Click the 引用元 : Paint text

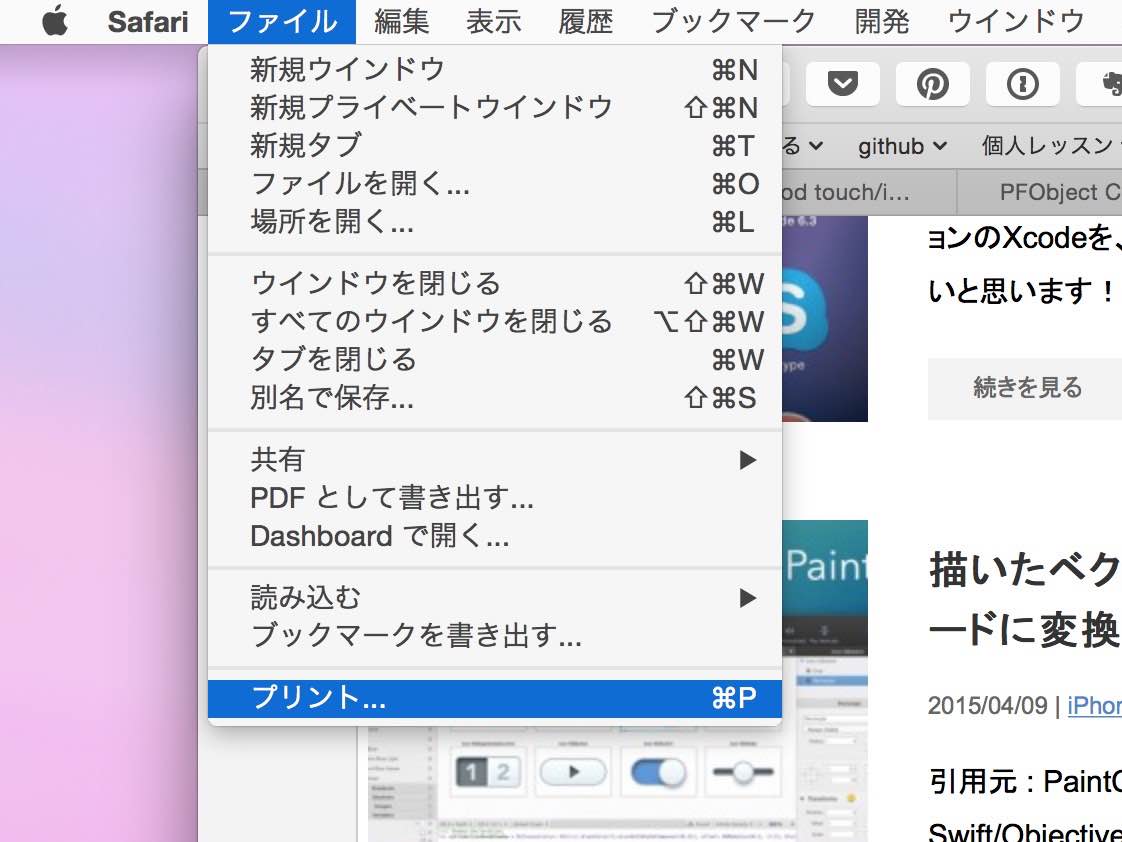click(x=1025, y=781)
